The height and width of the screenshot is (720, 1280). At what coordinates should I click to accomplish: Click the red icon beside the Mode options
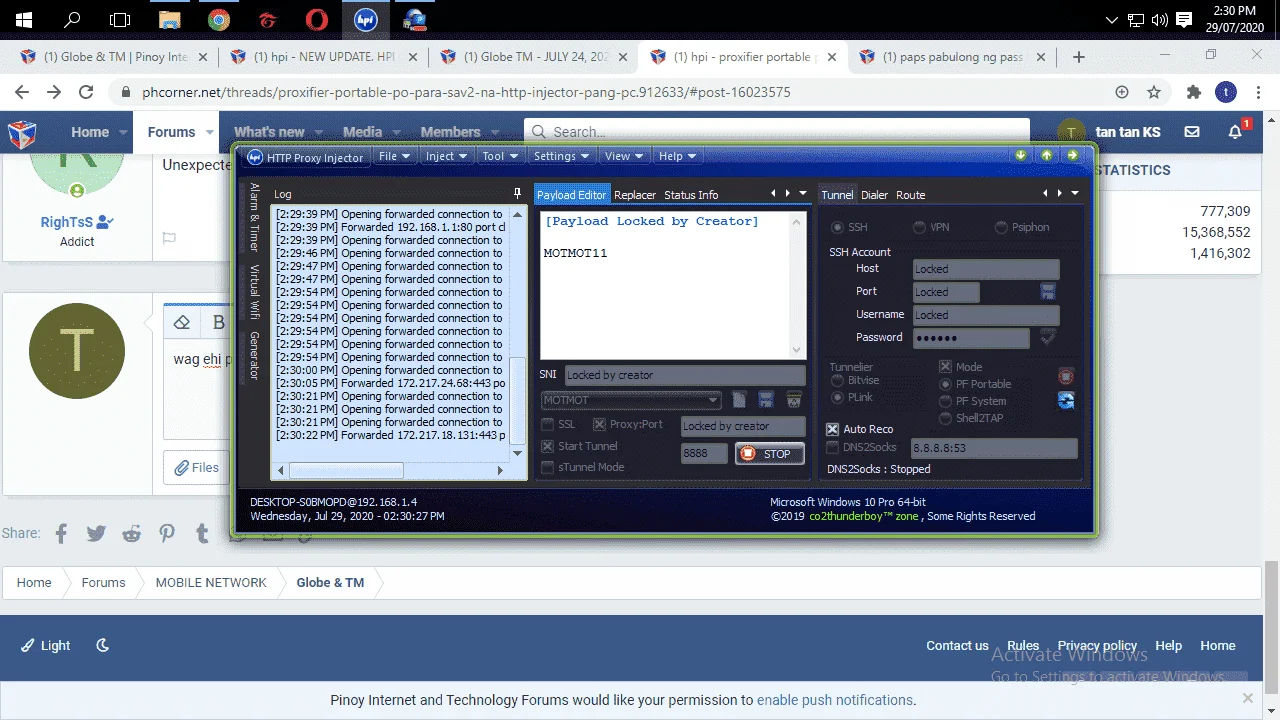(x=1066, y=377)
